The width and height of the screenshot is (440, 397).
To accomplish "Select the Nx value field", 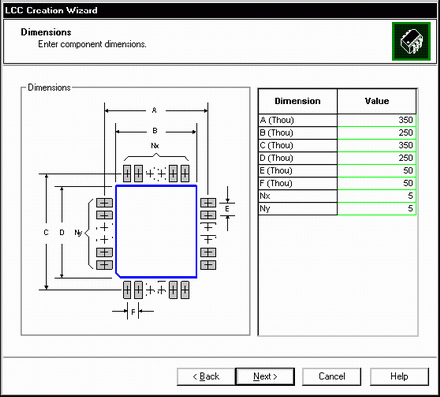I will 377,196.
